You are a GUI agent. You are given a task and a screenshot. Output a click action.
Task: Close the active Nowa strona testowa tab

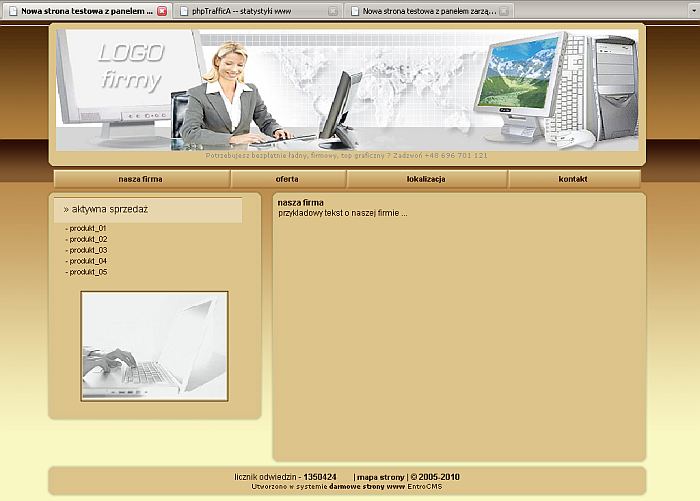click(162, 11)
